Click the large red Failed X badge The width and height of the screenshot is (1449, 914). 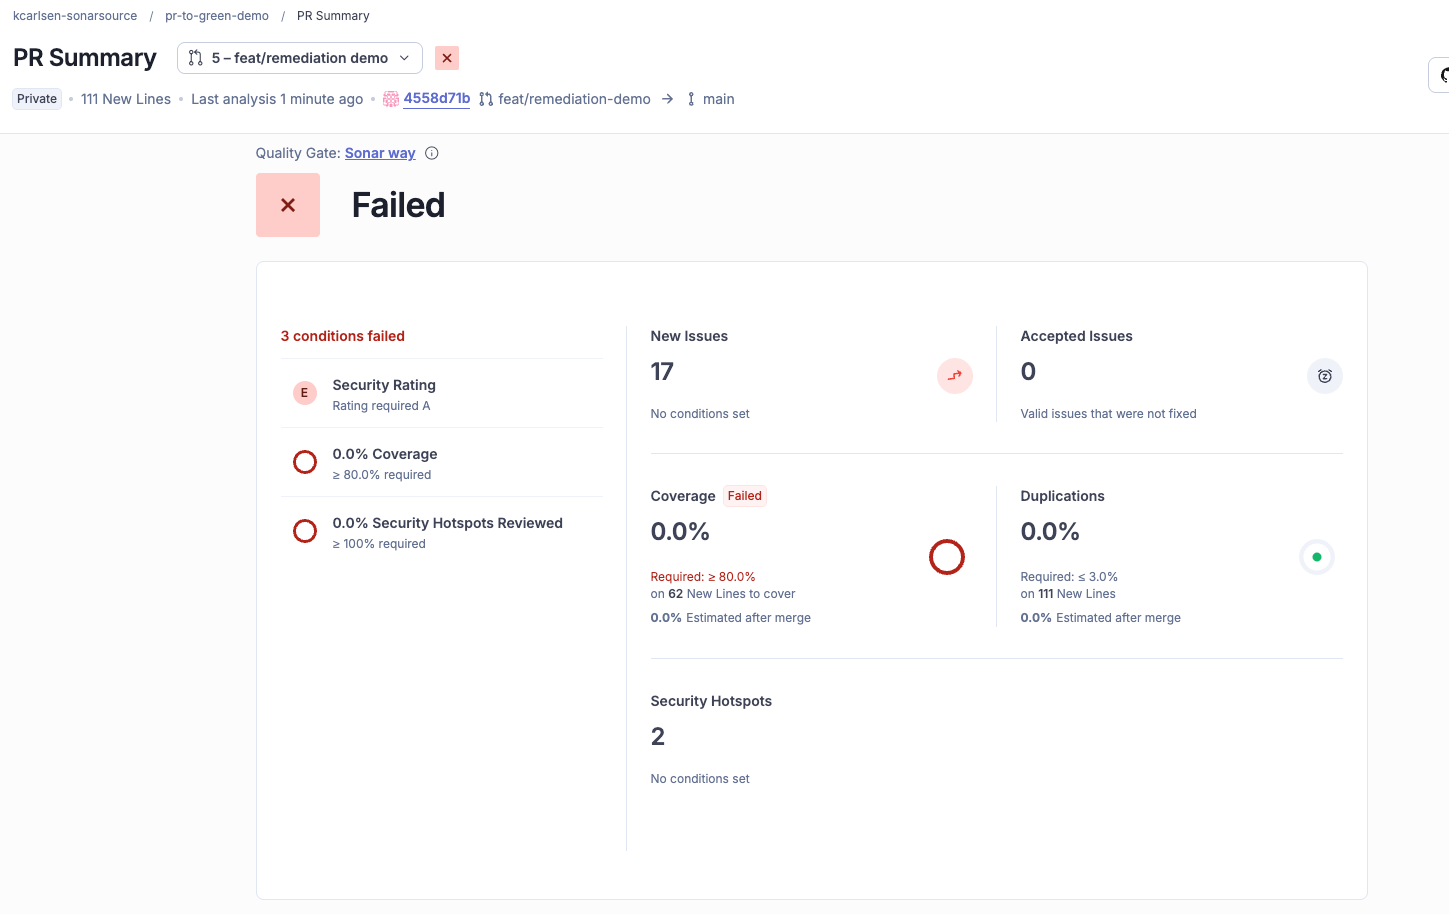click(288, 205)
